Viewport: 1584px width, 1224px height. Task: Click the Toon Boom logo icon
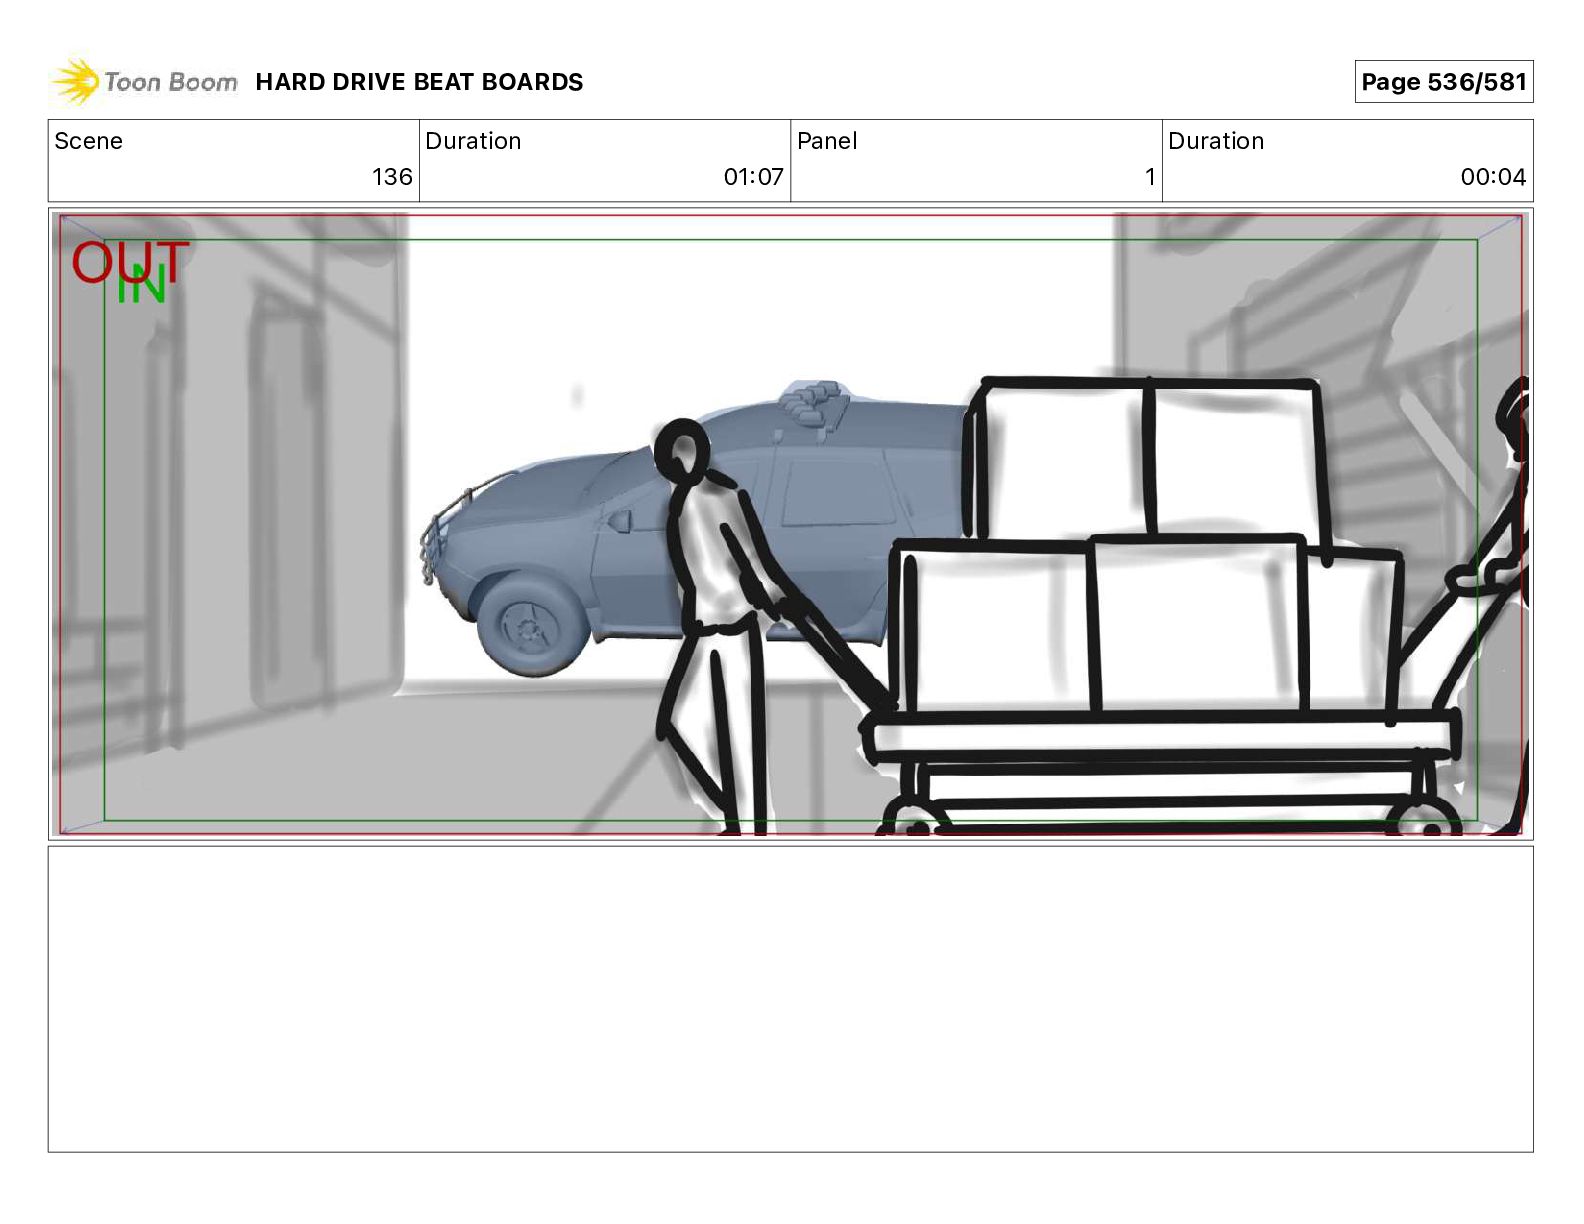pos(76,82)
